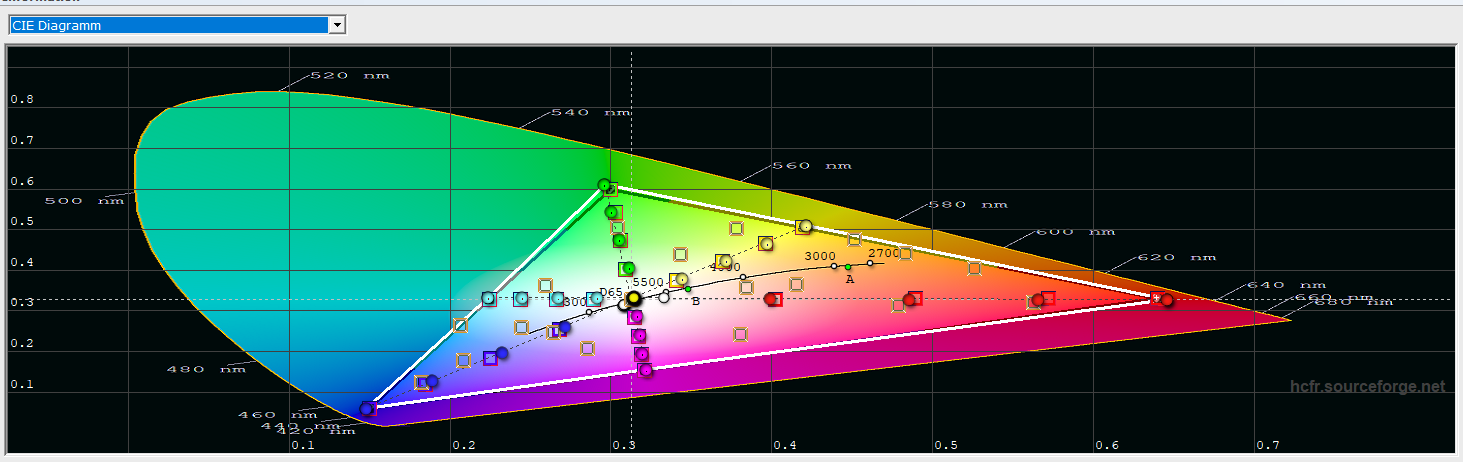
Task: Select the green primary point at gamut top
Action: tap(604, 185)
